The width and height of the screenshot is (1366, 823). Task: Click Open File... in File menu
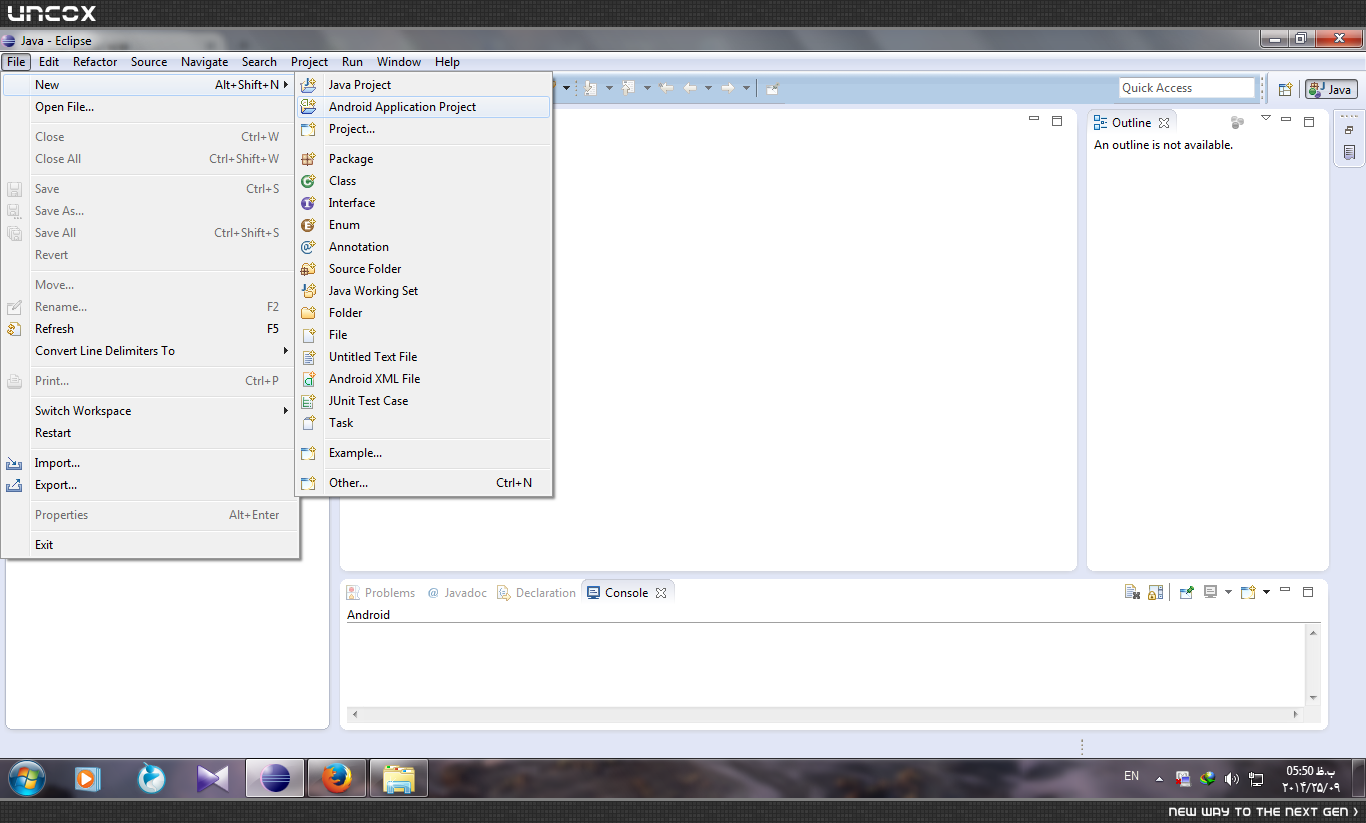pyautogui.click(x=150, y=107)
